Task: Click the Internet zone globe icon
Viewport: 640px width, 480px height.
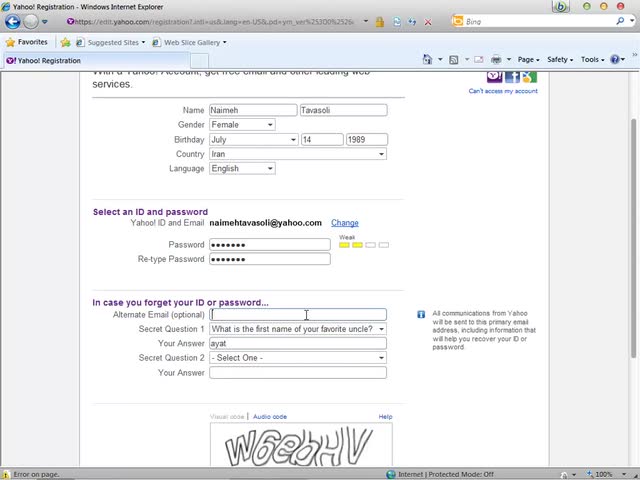Action: pyautogui.click(x=391, y=474)
